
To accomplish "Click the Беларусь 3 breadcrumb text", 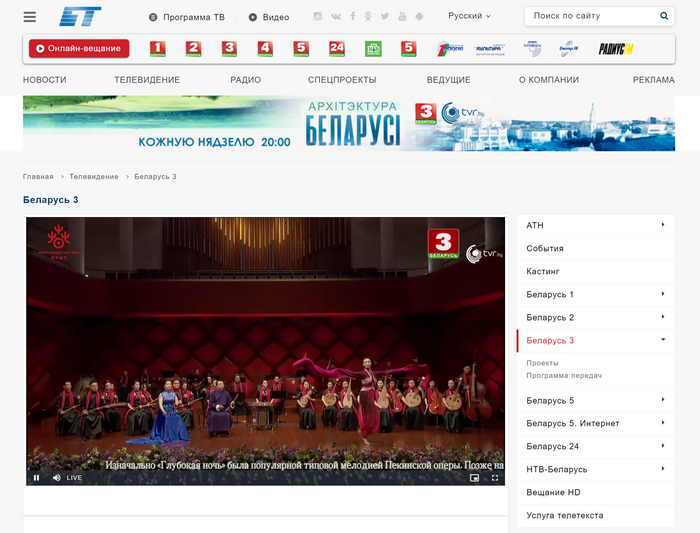I will [155, 177].
